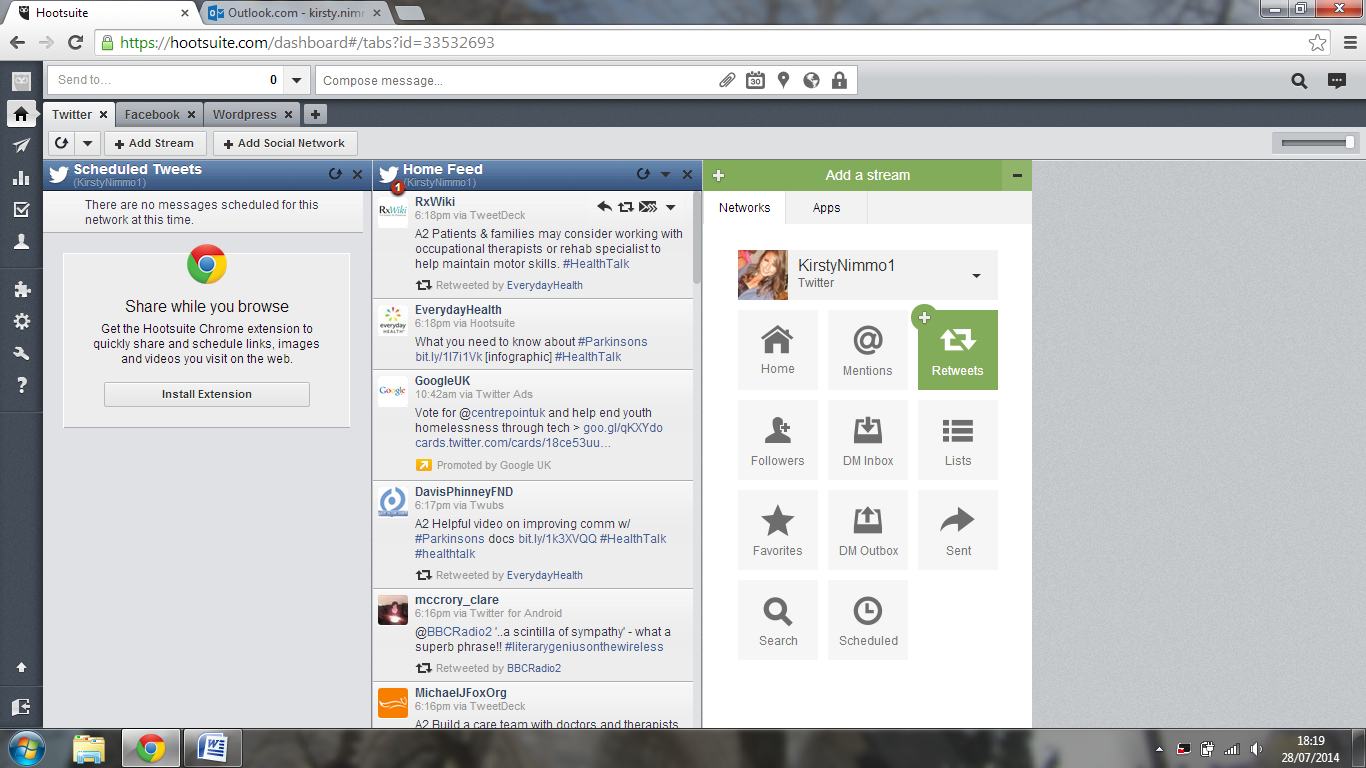
Task: Switch to the Facebook tab
Action: (152, 115)
